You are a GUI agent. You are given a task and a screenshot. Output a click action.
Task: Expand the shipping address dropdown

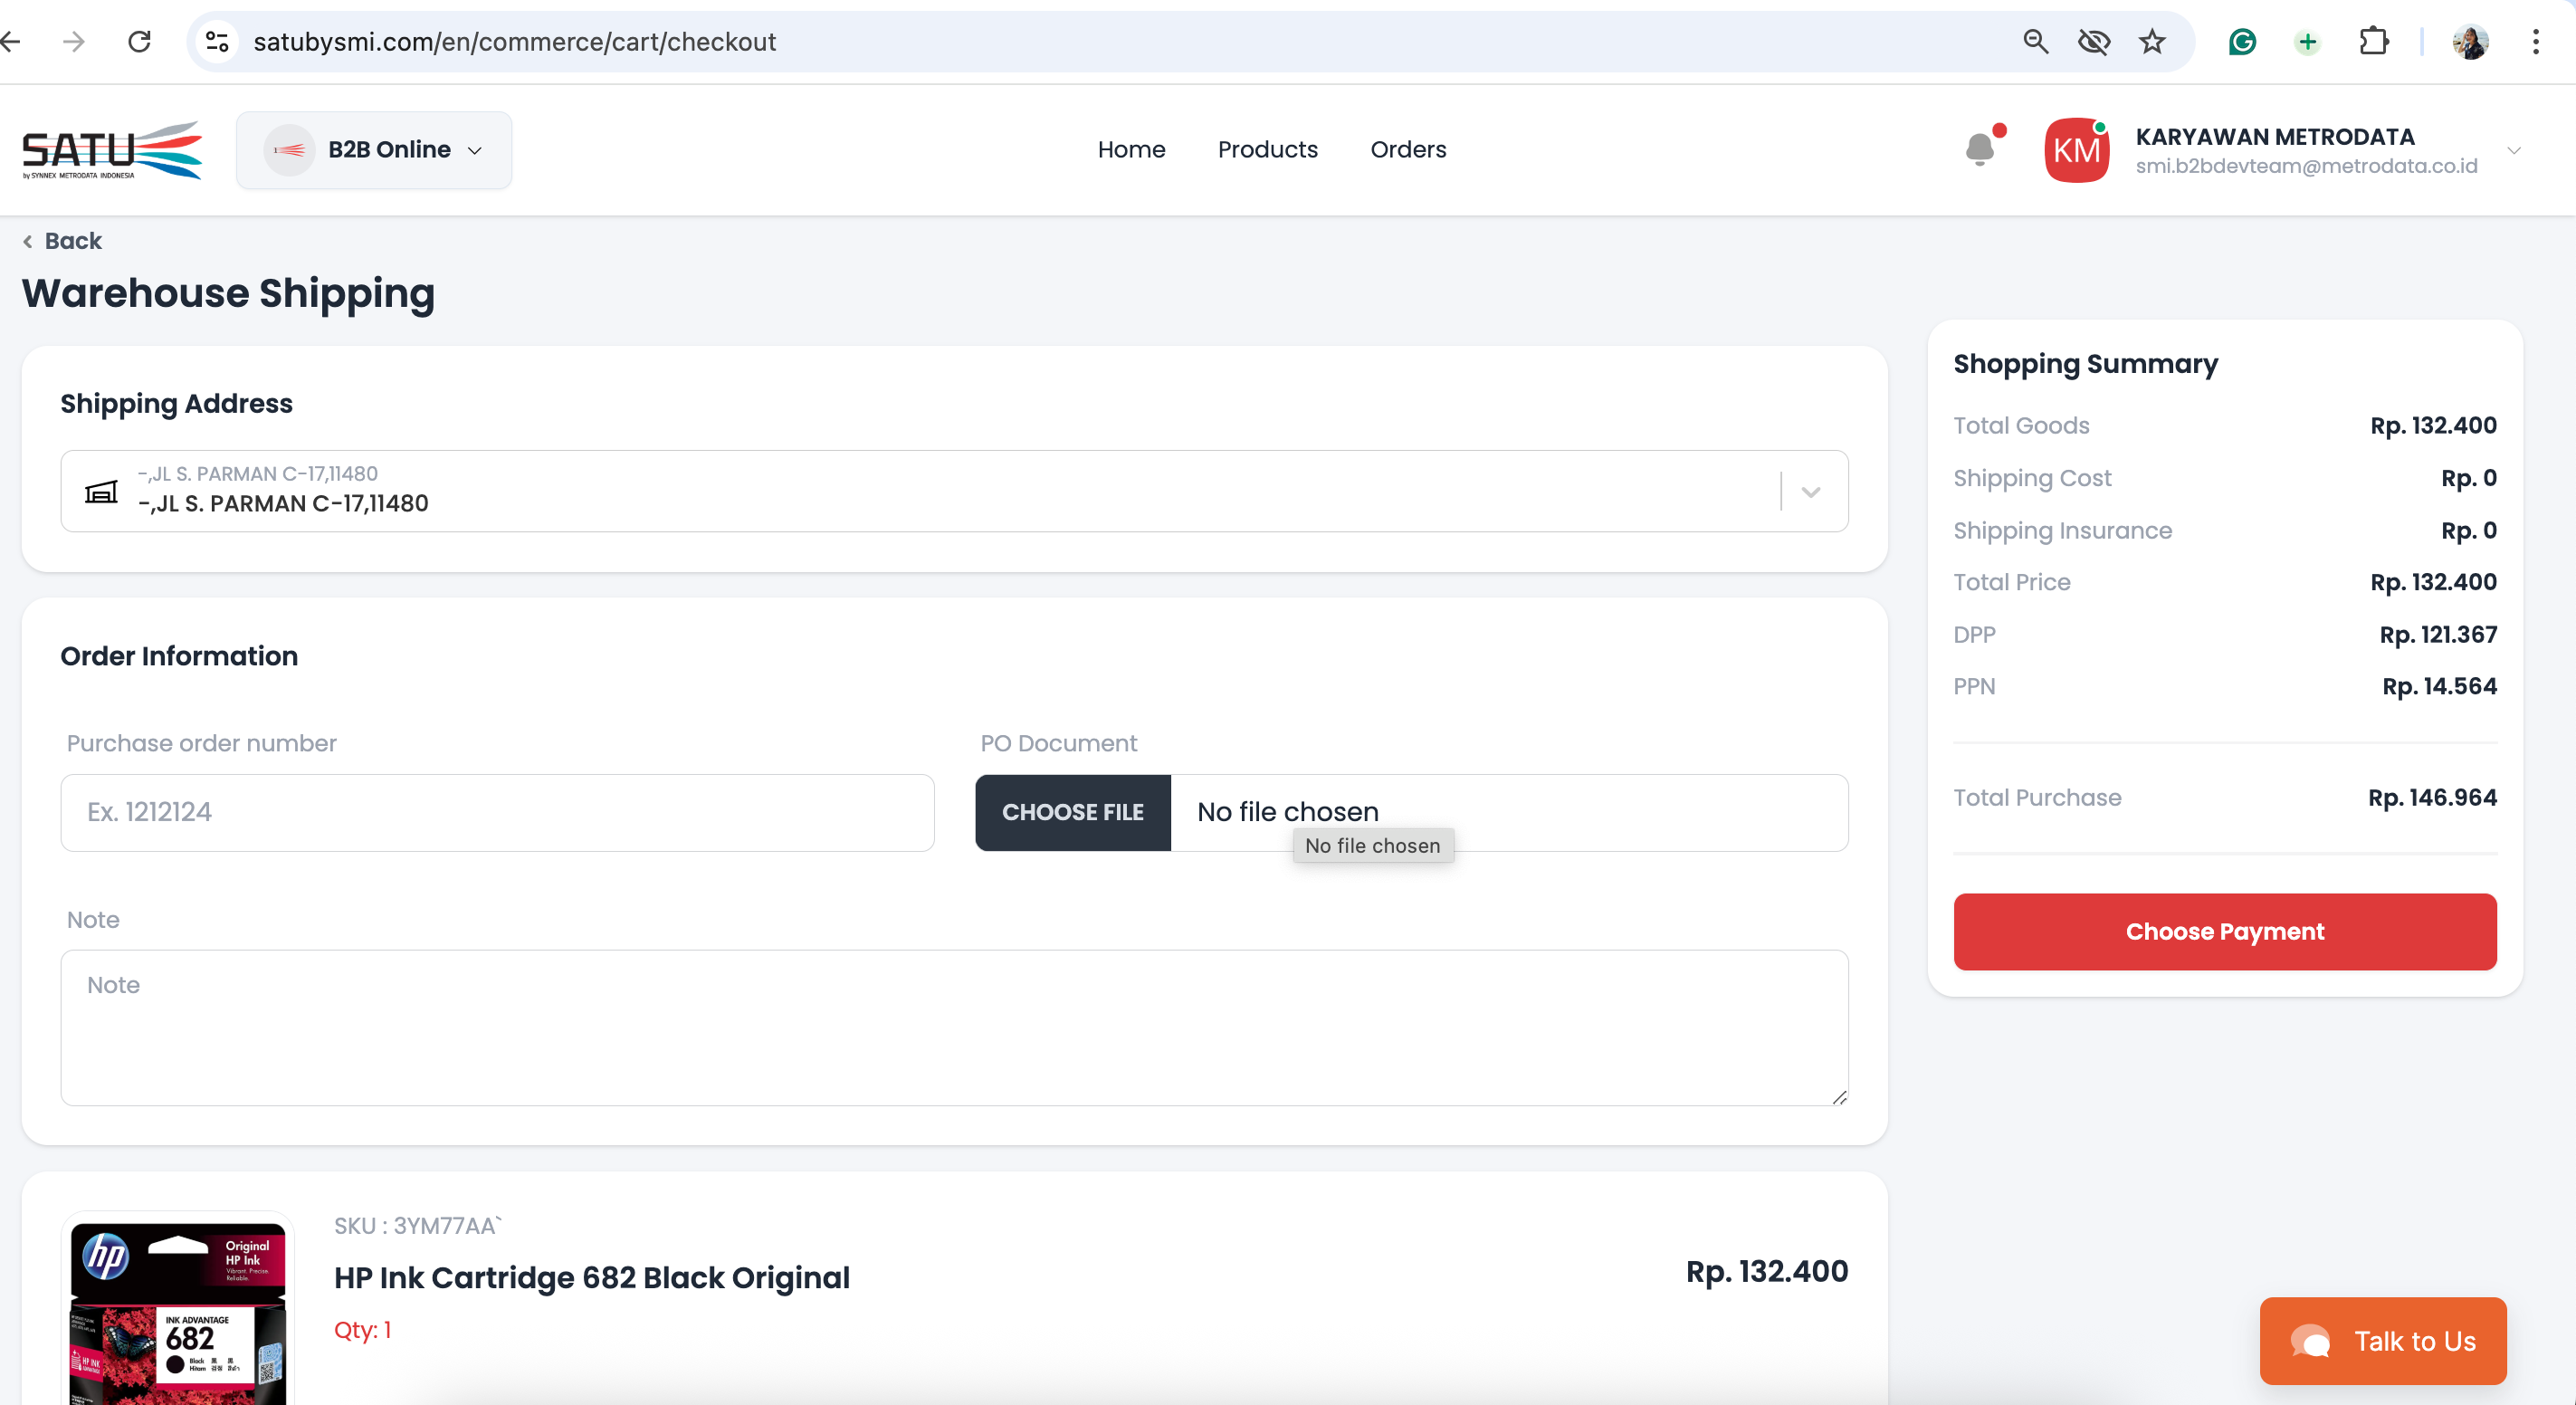coord(1810,492)
